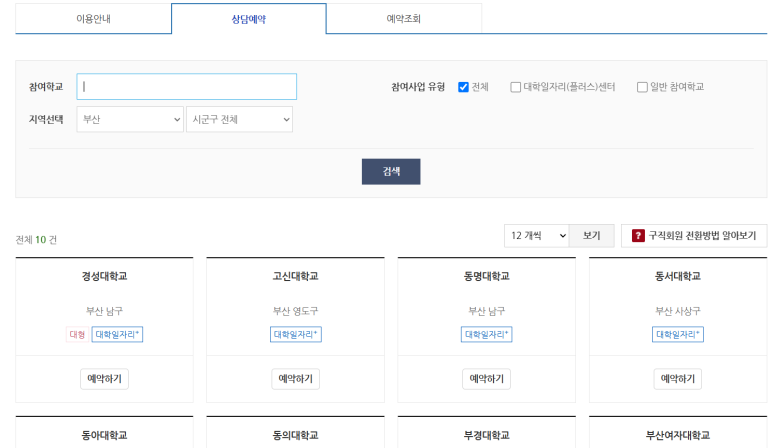Click the 보기 button
The image size is (773, 448).
pyautogui.click(x=592, y=236)
